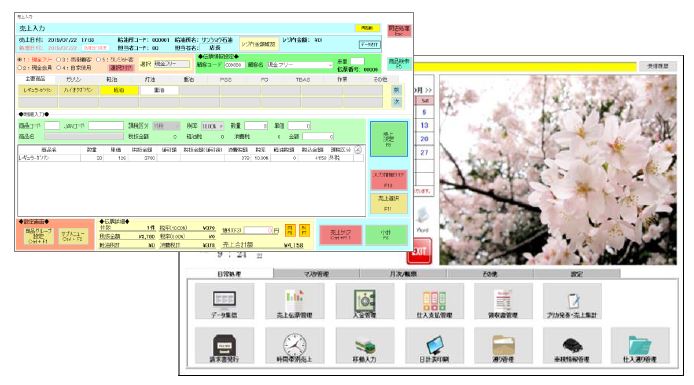Open the データ集信 monitor icon
694x385 pixels.
(x=224, y=301)
